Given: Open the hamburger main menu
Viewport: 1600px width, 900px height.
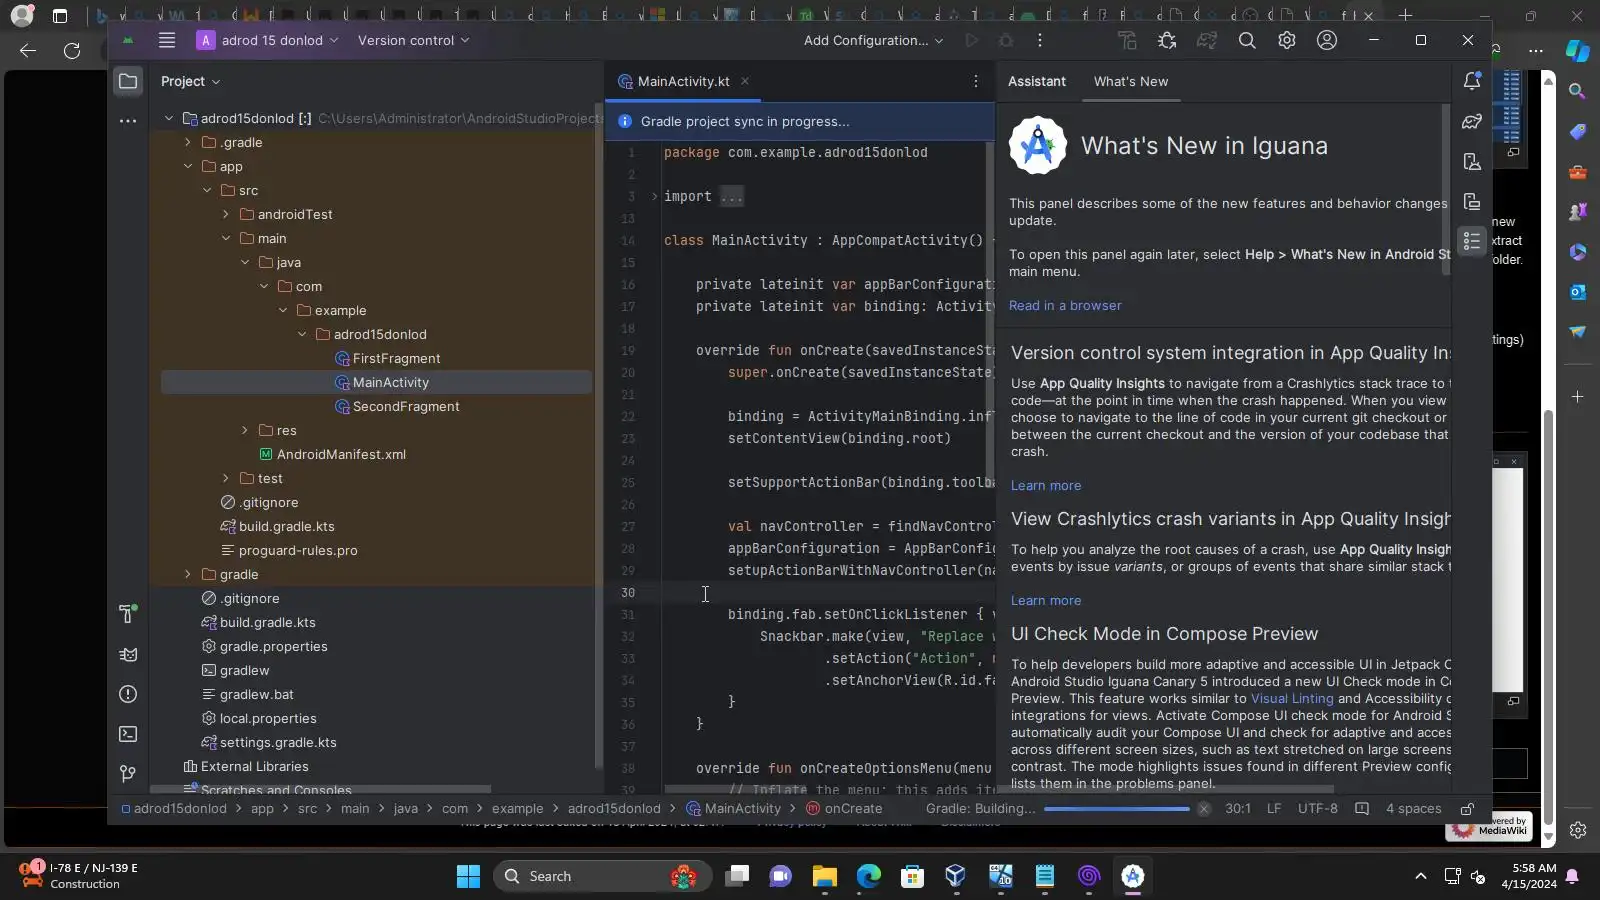Looking at the screenshot, I should (167, 40).
